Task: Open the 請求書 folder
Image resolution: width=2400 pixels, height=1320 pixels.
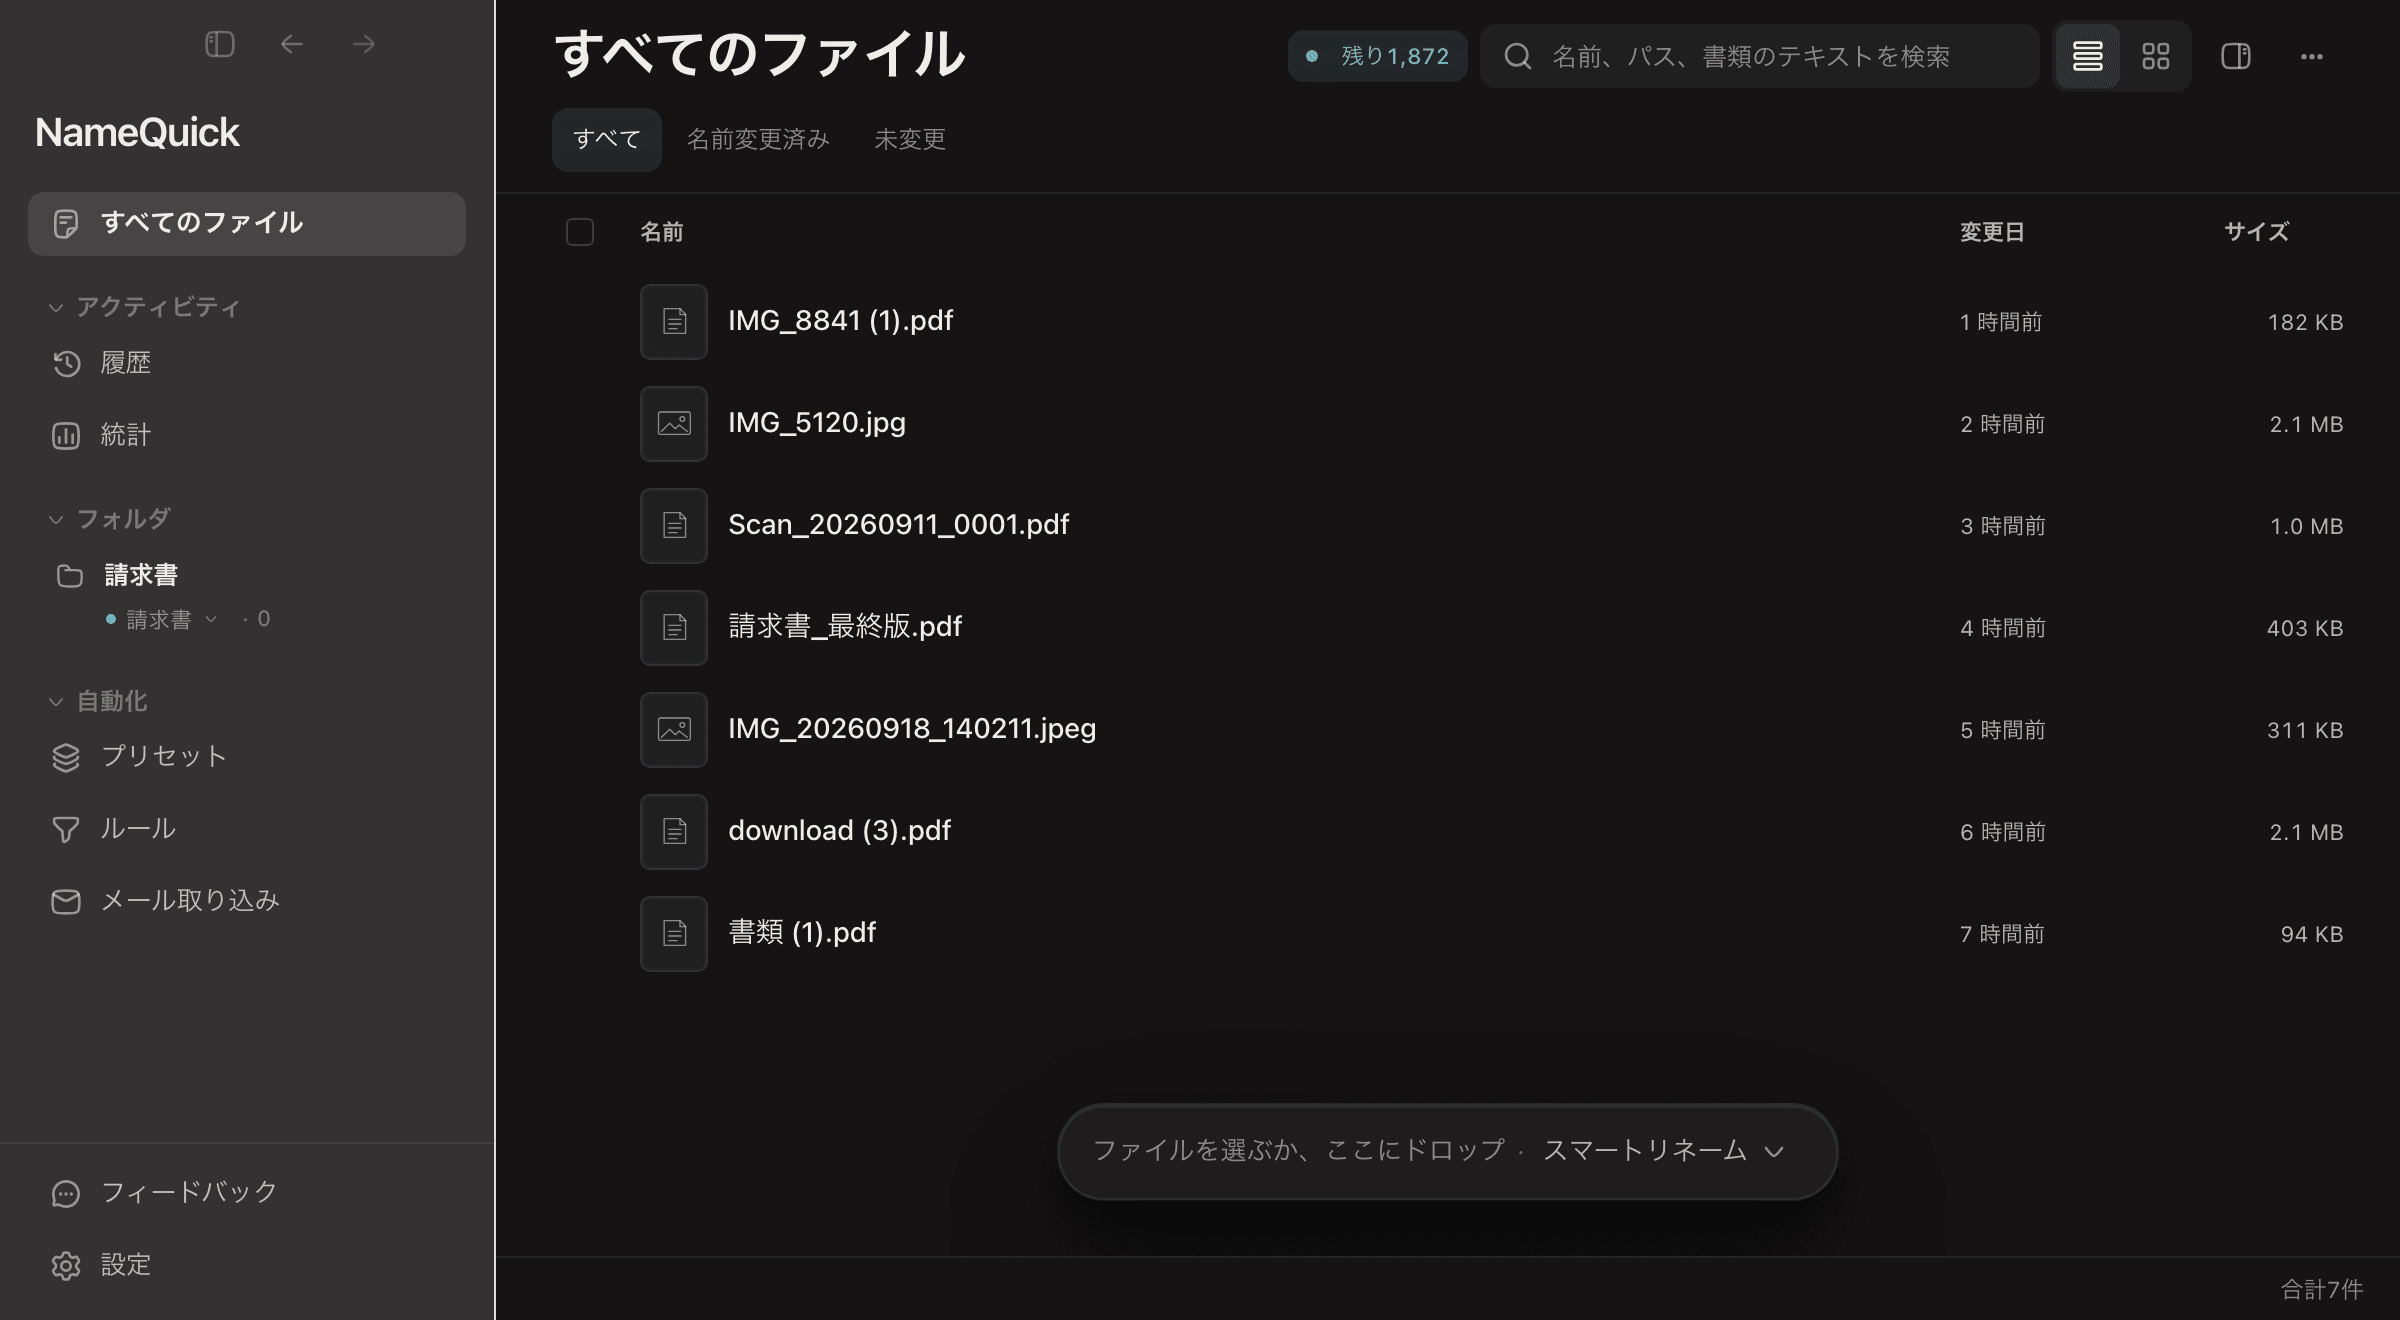Action: pyautogui.click(x=141, y=575)
